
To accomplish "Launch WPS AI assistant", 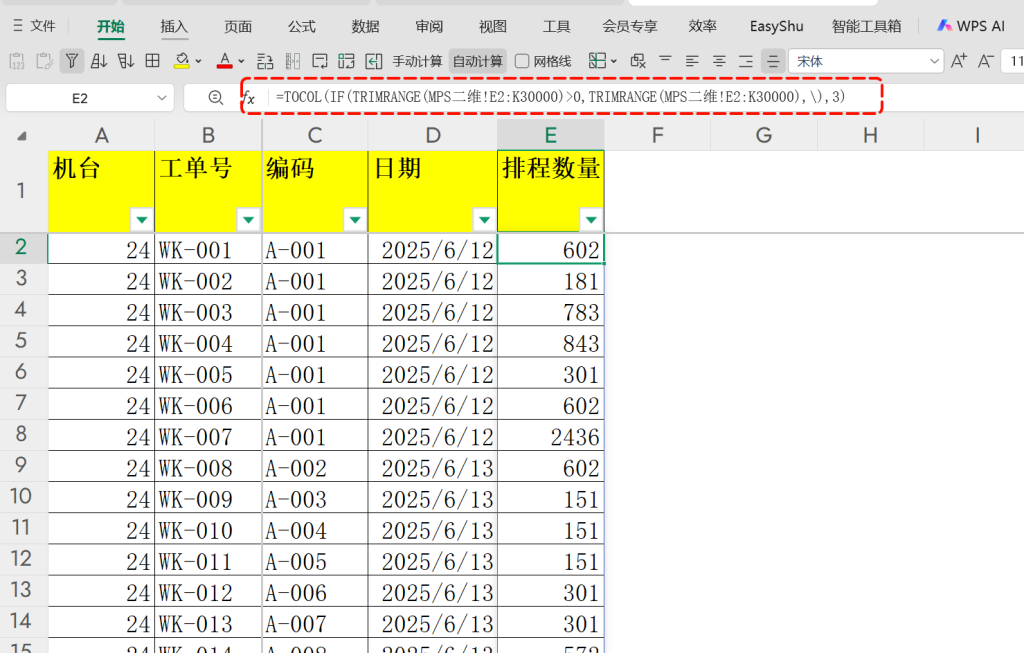I will (970, 26).
